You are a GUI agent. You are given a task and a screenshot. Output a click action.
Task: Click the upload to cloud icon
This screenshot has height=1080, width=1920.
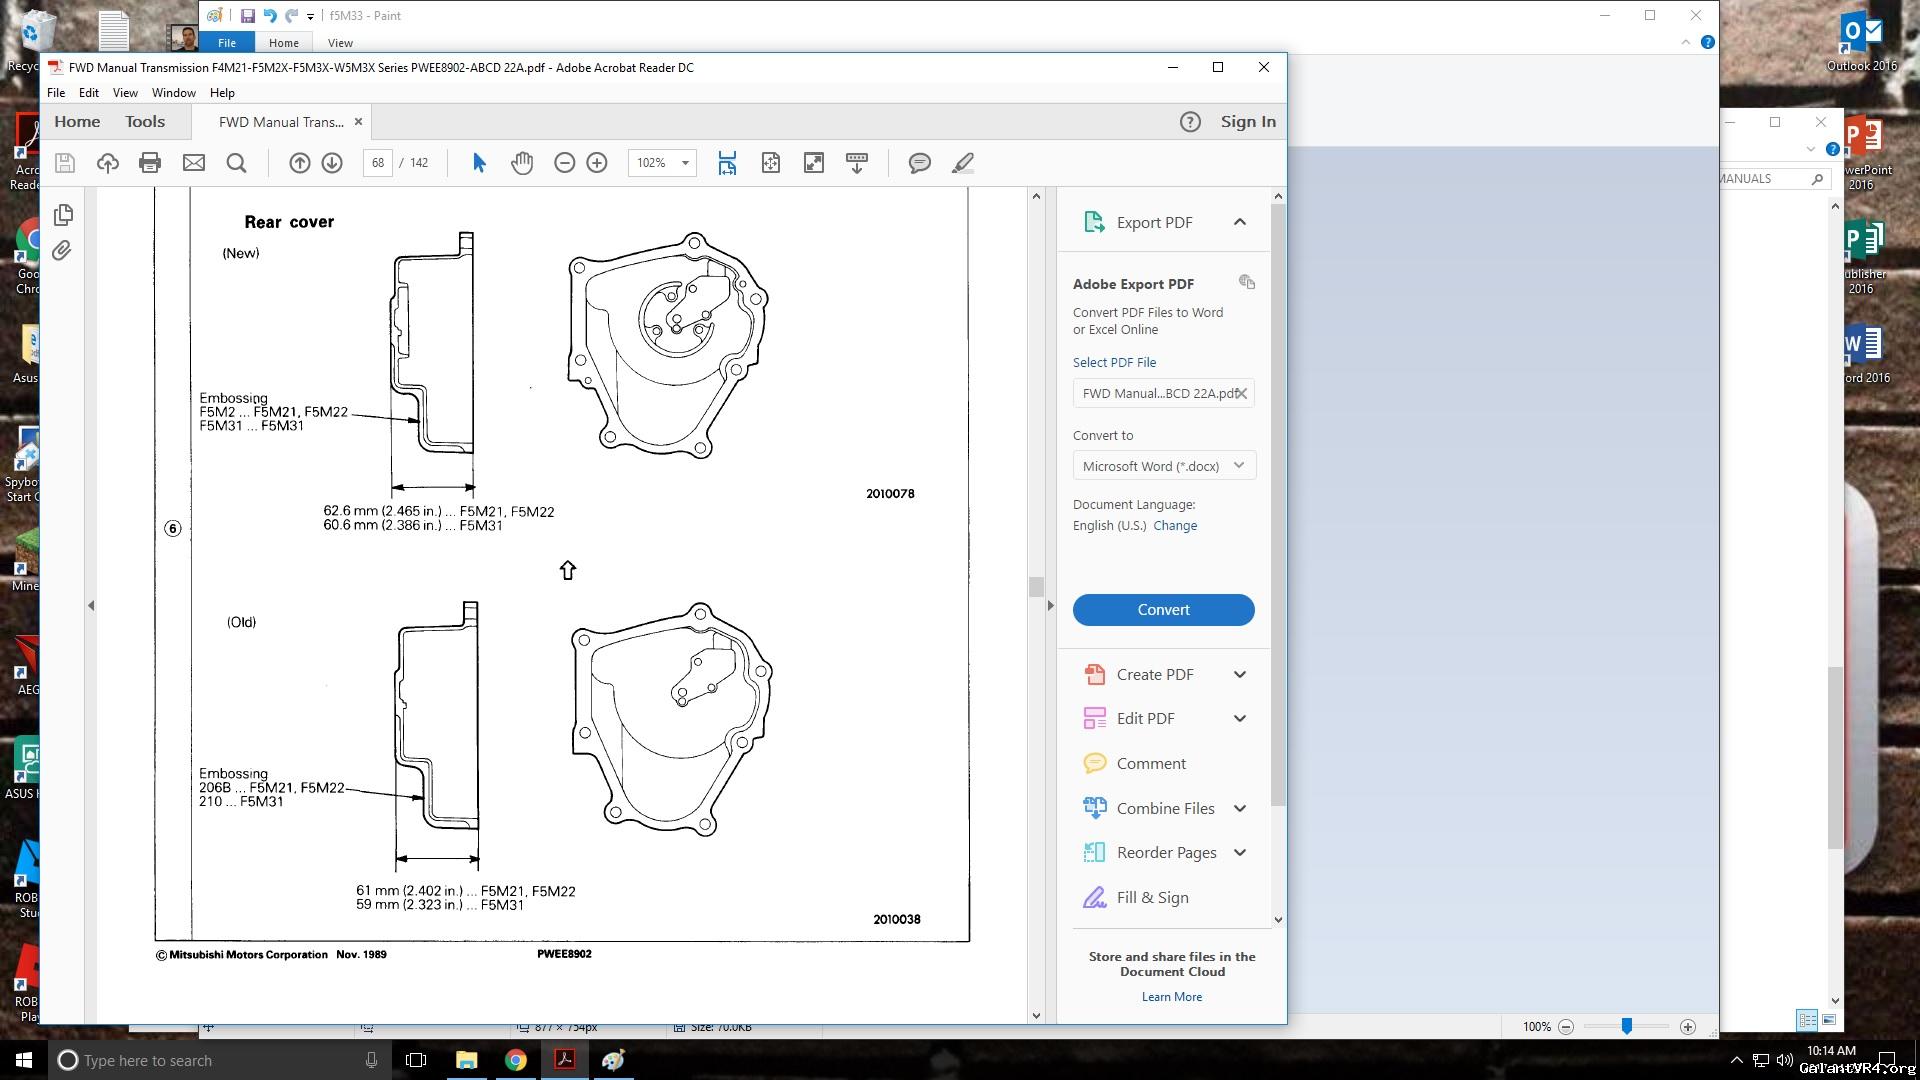tap(108, 163)
